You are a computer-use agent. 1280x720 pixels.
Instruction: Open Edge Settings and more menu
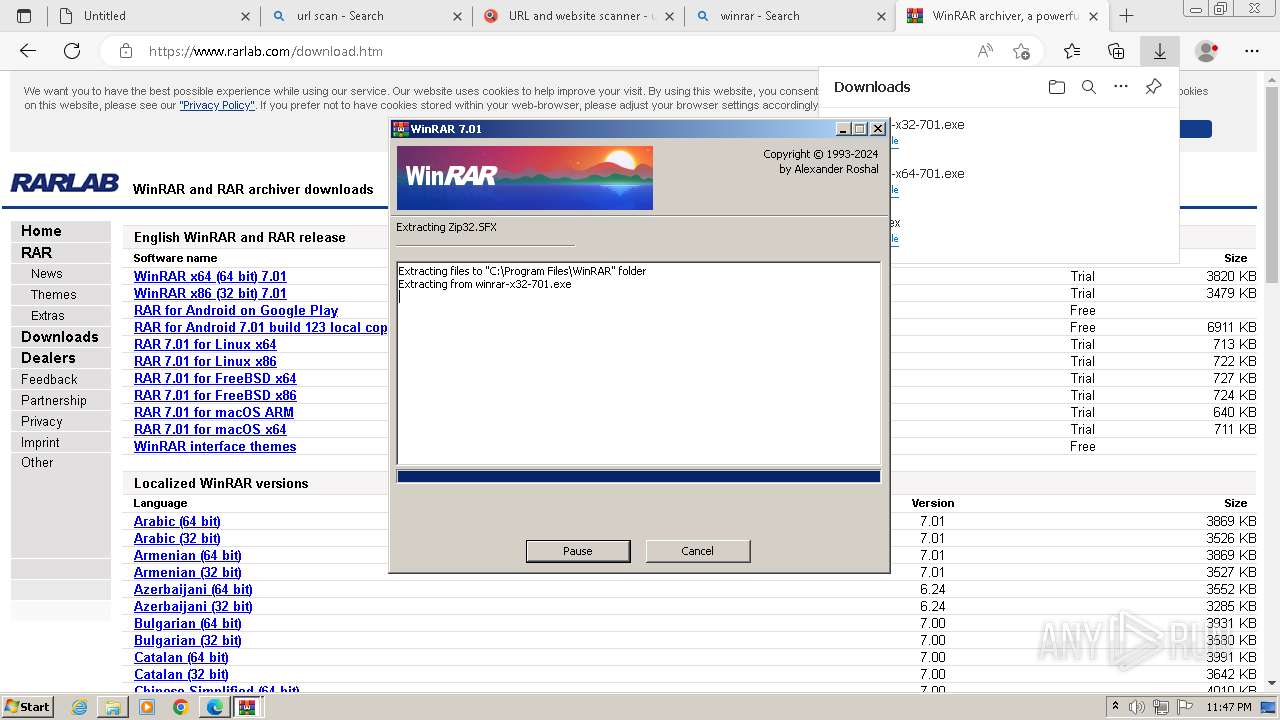pos(1252,51)
